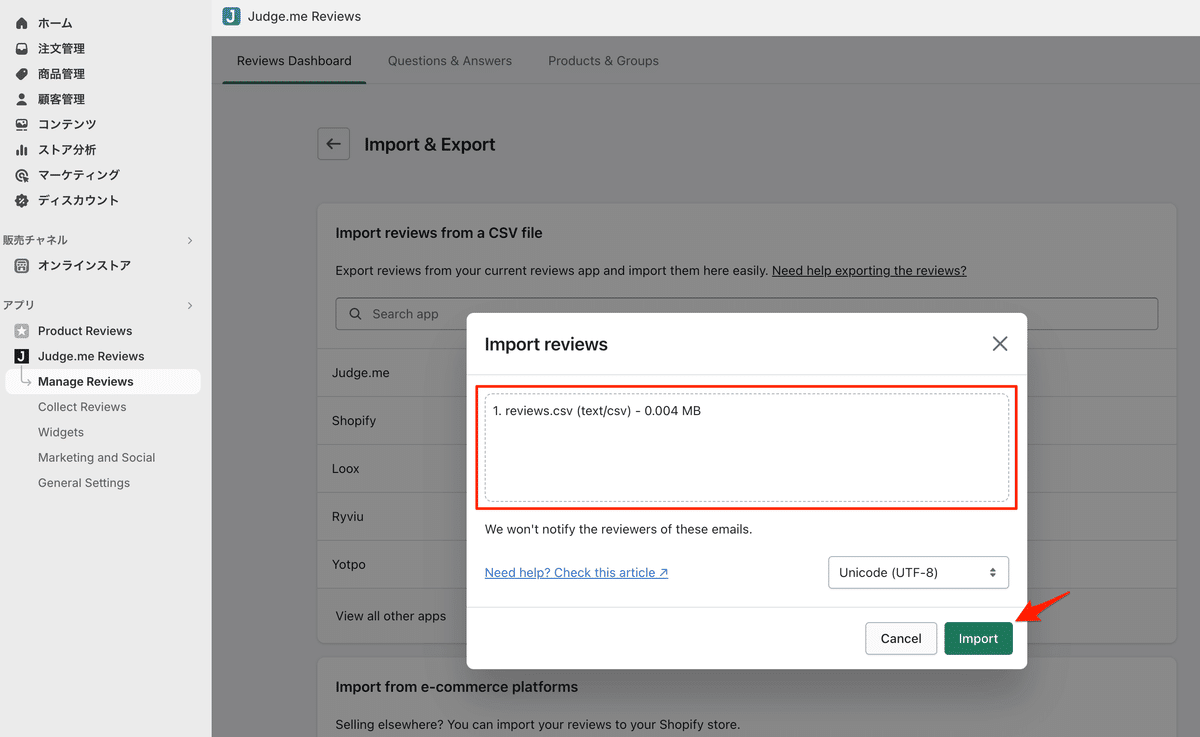
Task: Click the ホーム label in the sidebar
Action: [x=55, y=23]
